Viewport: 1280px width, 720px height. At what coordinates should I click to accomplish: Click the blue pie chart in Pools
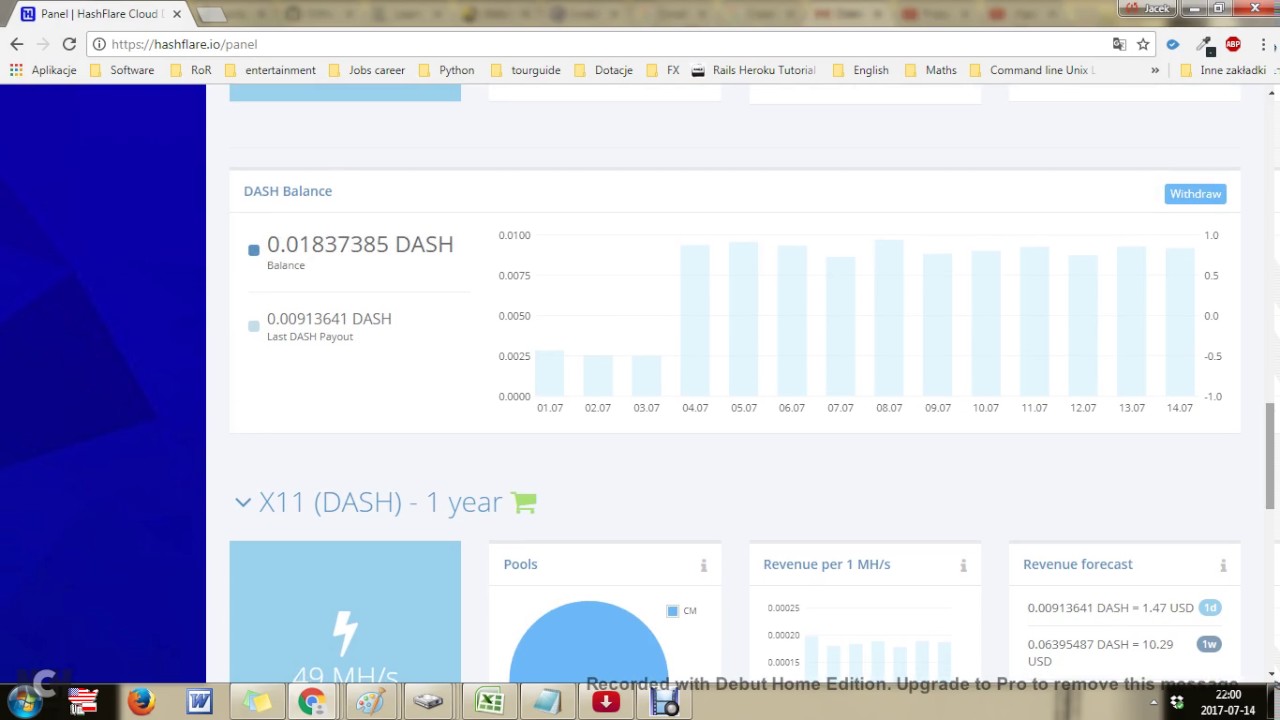(588, 640)
